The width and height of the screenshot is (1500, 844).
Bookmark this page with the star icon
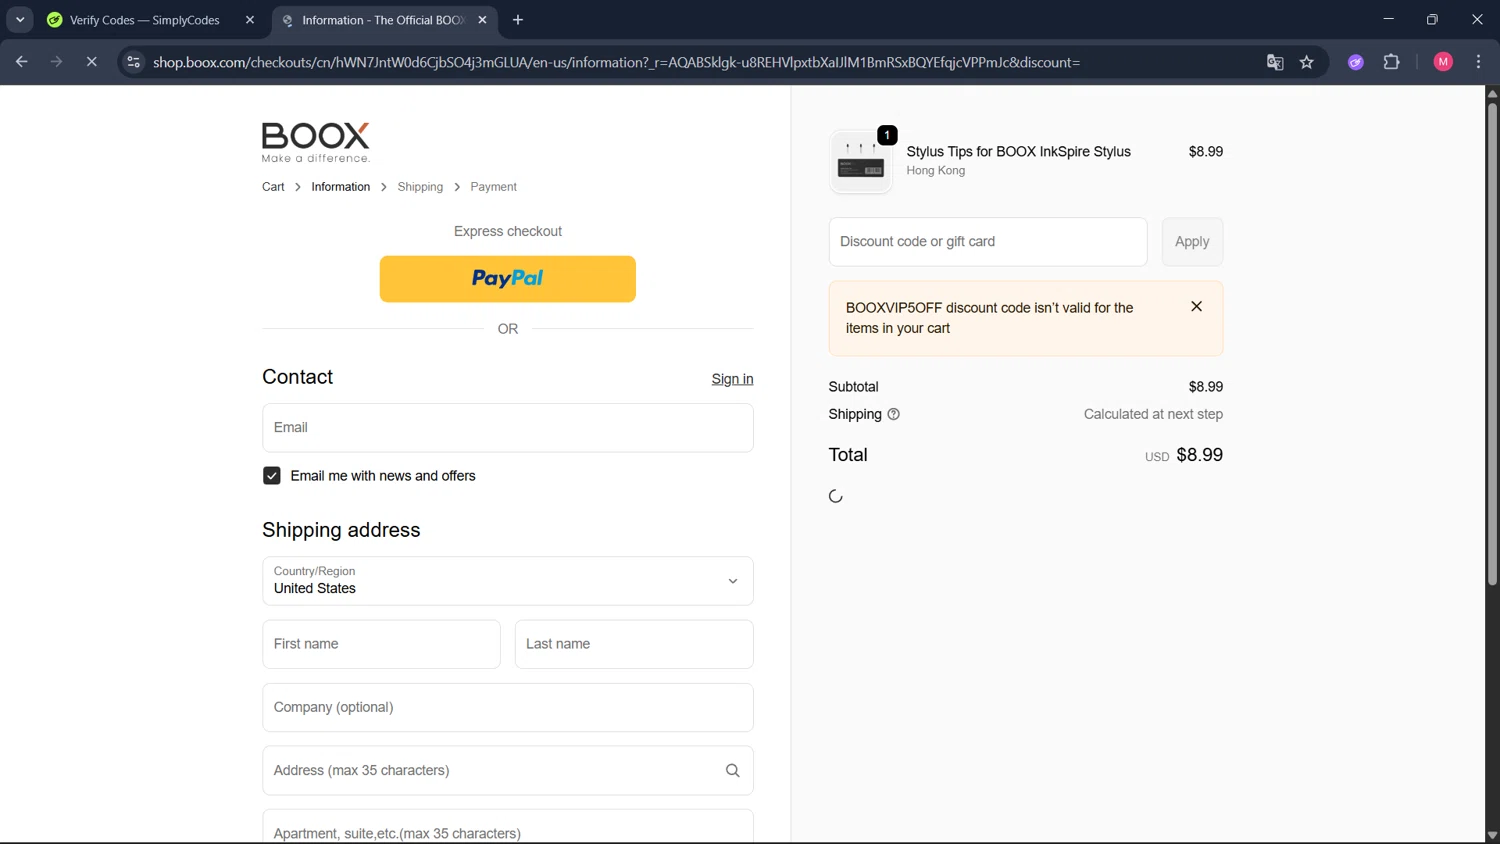coord(1307,62)
